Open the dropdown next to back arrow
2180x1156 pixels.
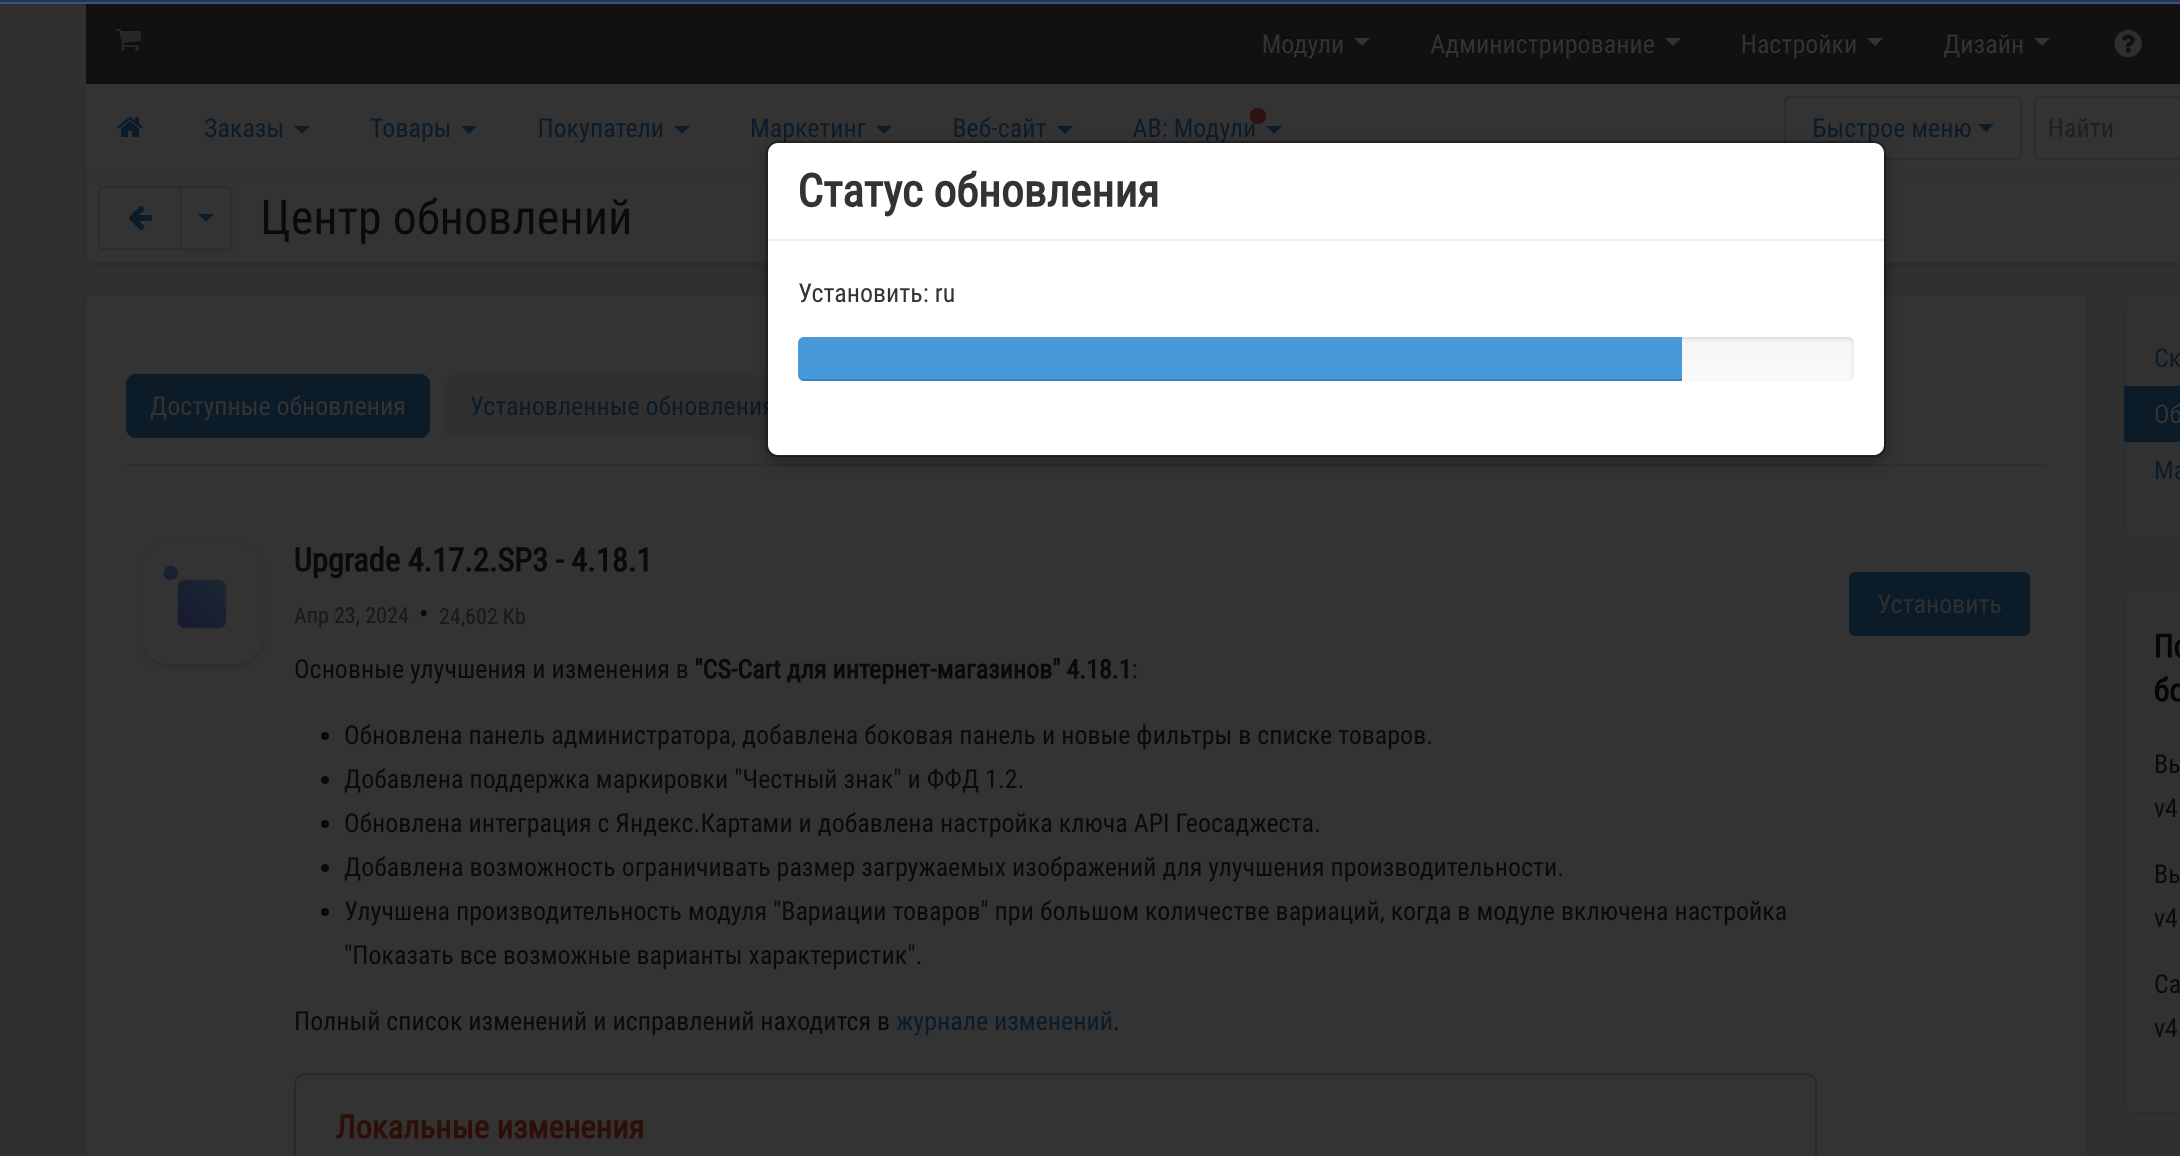pos(206,218)
